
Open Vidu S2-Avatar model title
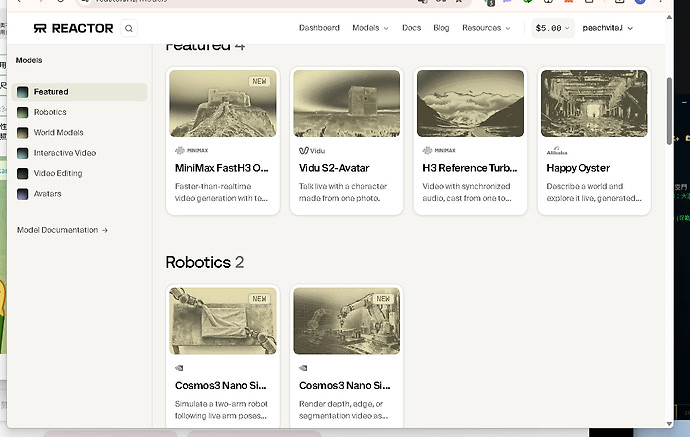click(x=334, y=168)
